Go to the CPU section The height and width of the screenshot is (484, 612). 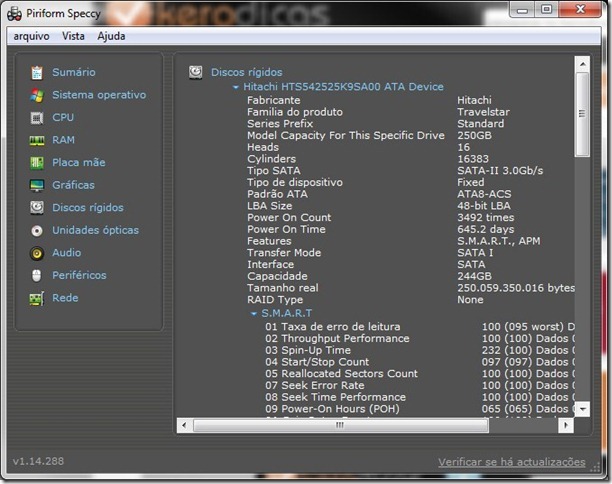63,117
